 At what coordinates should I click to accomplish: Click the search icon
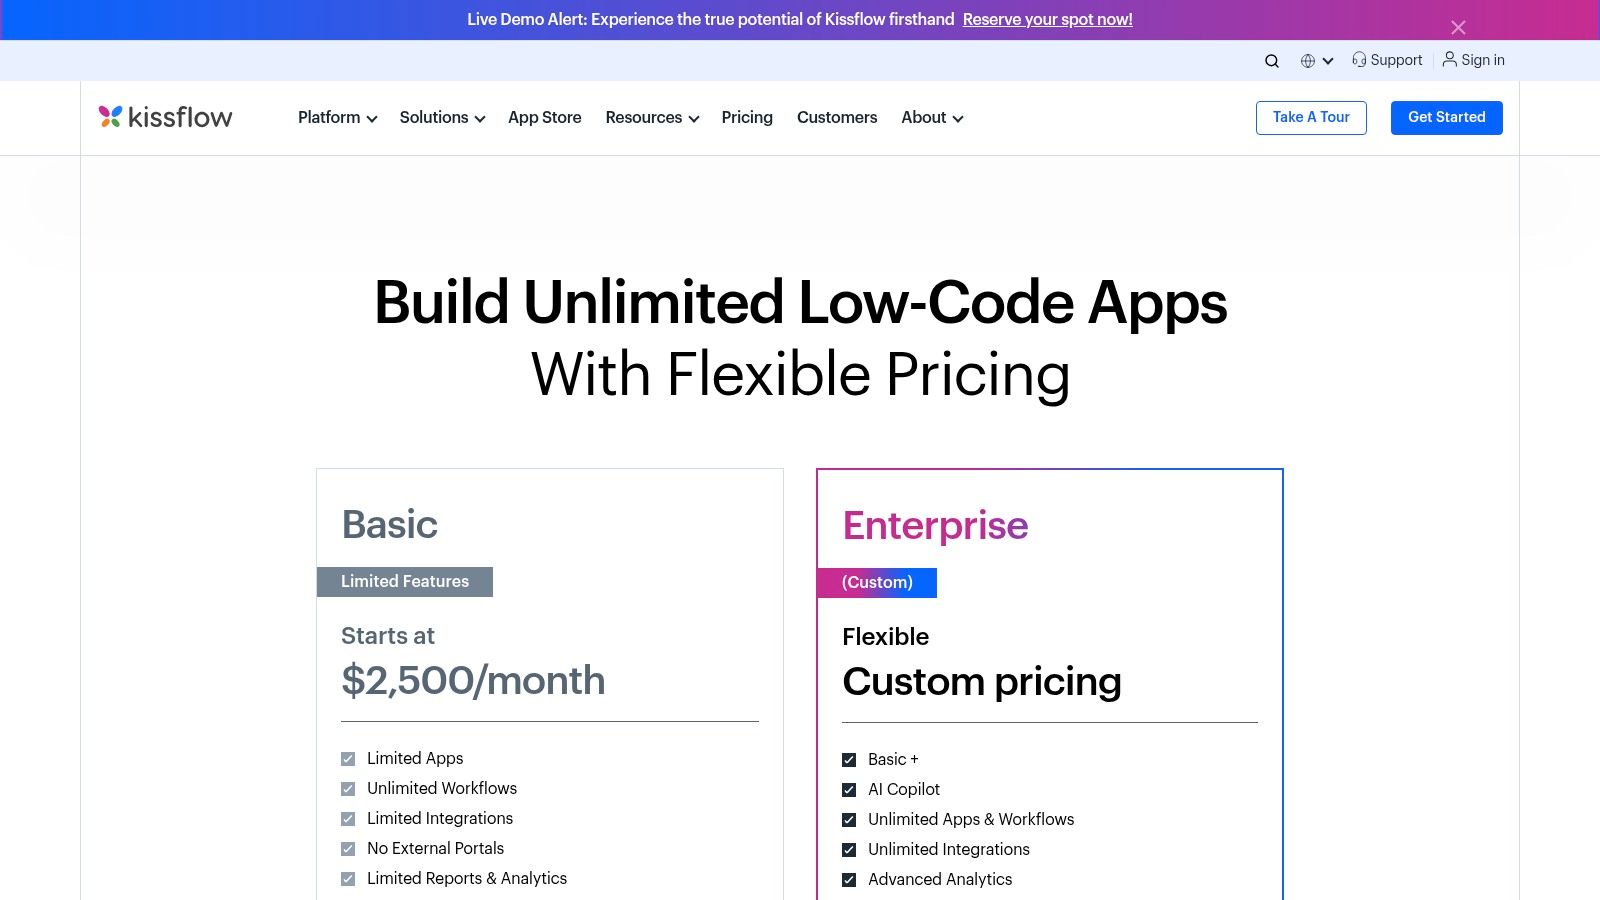coord(1271,60)
